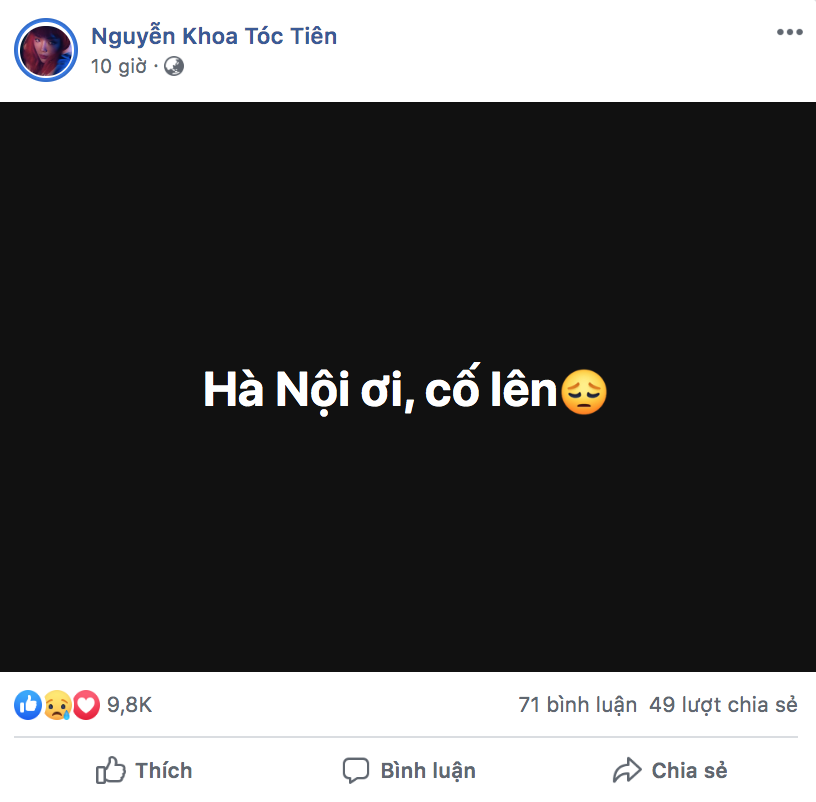This screenshot has width=816, height=802.
Task: View the 71 bình luận comments
Action: 577,705
